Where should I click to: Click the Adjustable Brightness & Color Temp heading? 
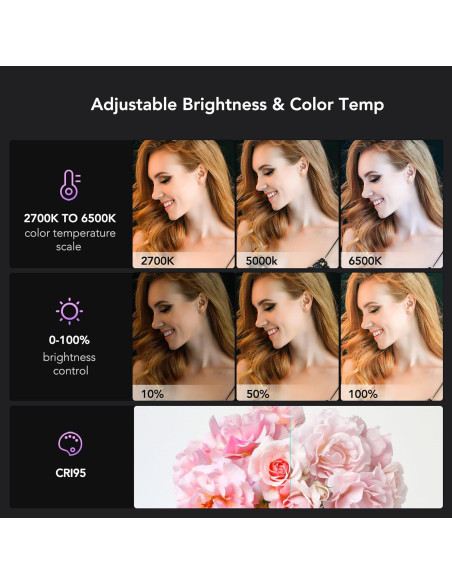(x=237, y=105)
